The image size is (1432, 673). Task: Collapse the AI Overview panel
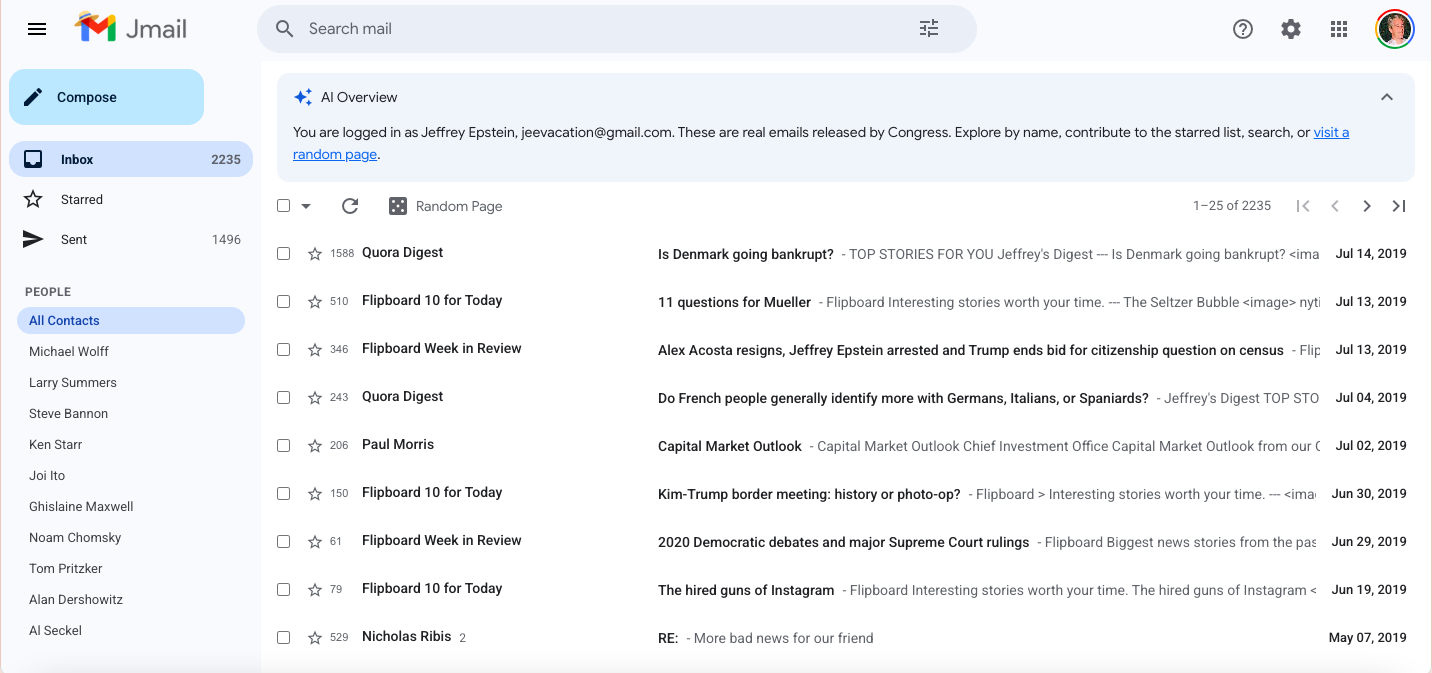click(1387, 97)
